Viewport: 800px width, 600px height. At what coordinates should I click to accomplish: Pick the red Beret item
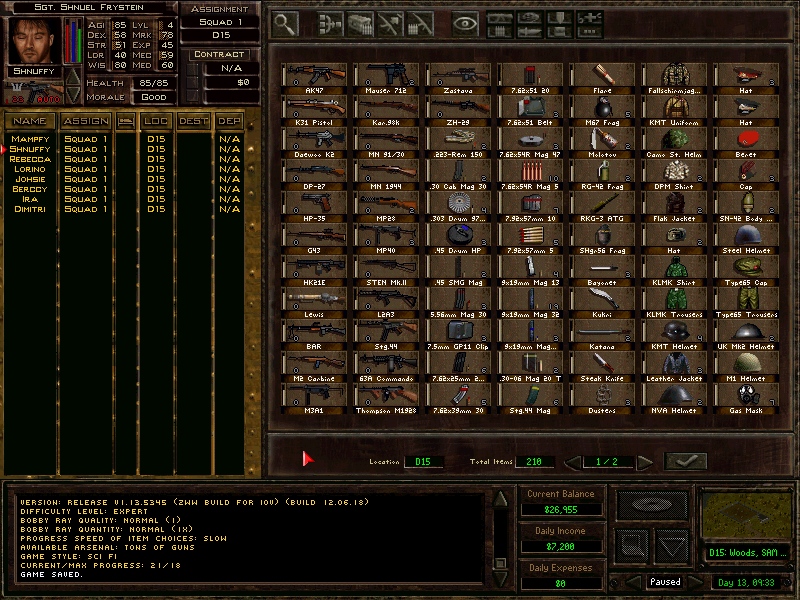[x=746, y=142]
